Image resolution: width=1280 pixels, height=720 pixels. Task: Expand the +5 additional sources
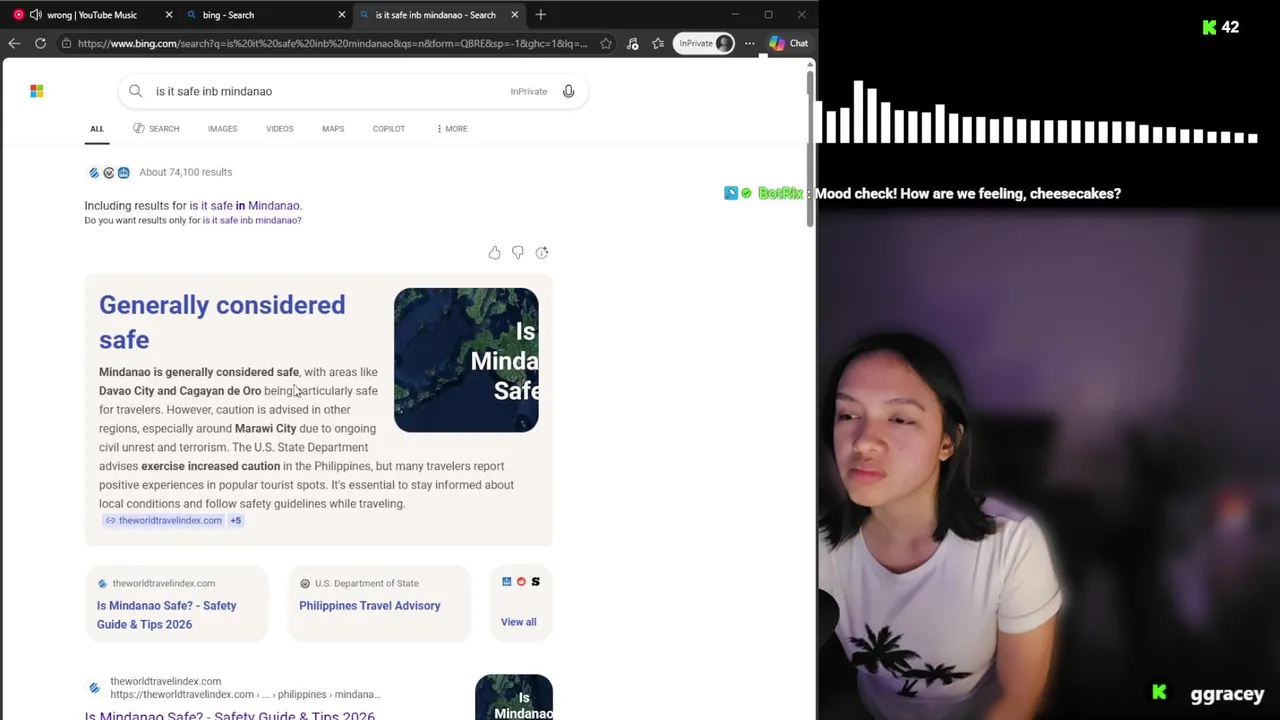click(236, 521)
